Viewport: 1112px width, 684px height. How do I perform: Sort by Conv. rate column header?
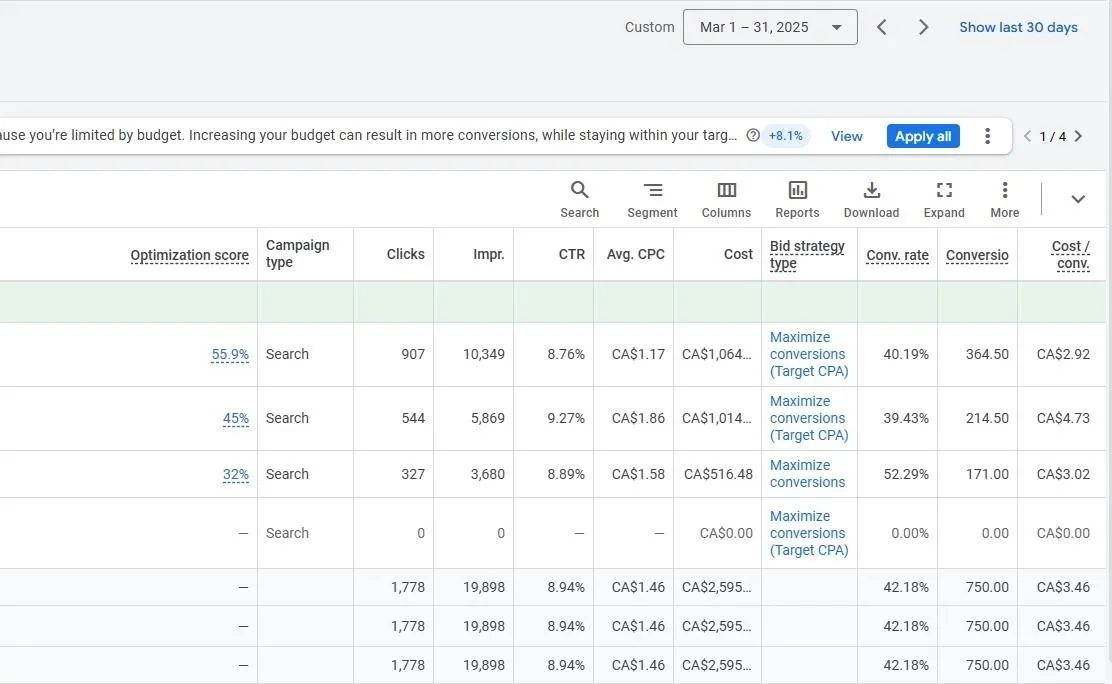click(x=897, y=255)
